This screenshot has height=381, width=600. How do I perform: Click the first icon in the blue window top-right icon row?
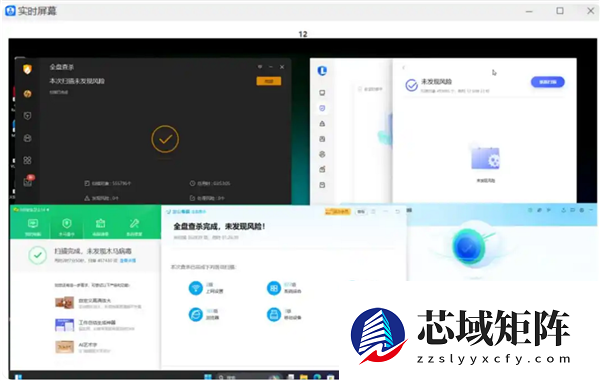530,210
